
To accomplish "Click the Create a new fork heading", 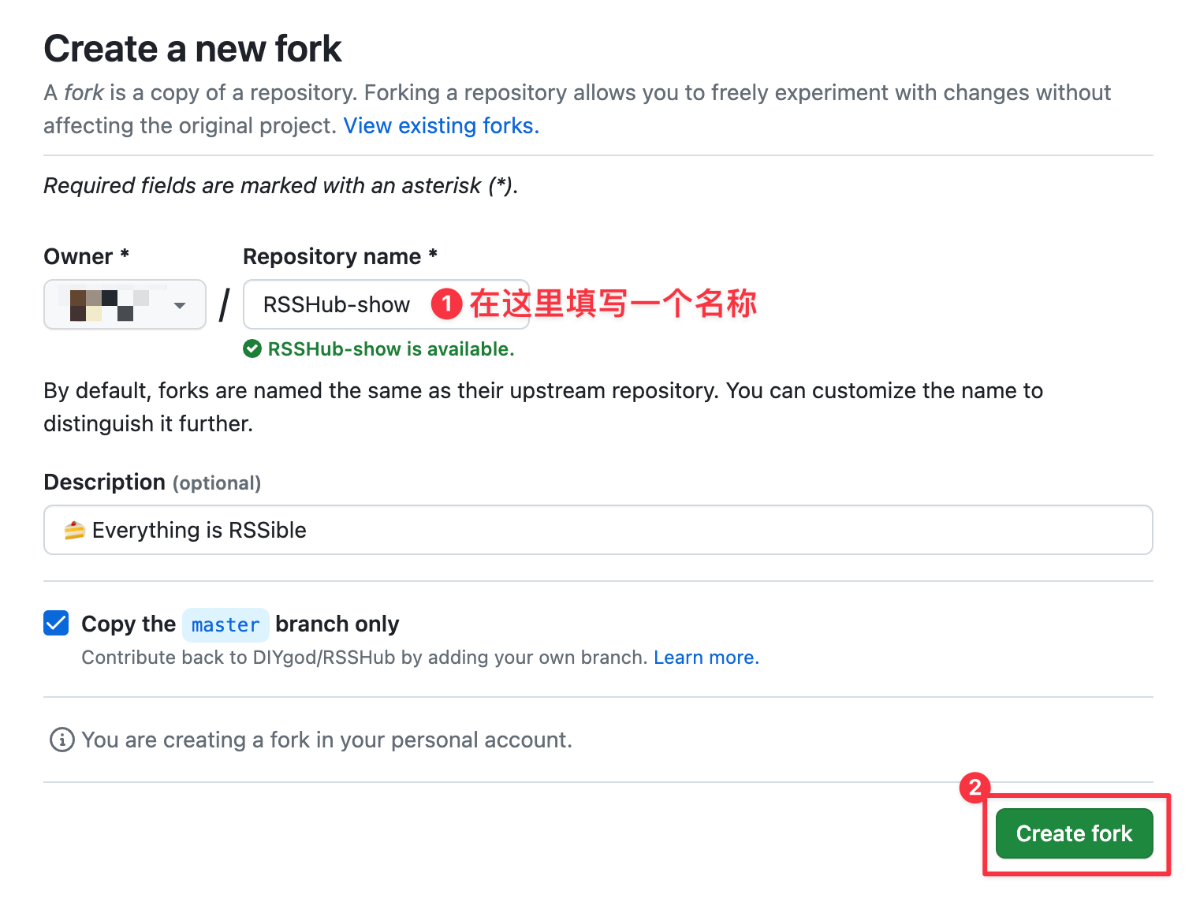I will click(193, 48).
